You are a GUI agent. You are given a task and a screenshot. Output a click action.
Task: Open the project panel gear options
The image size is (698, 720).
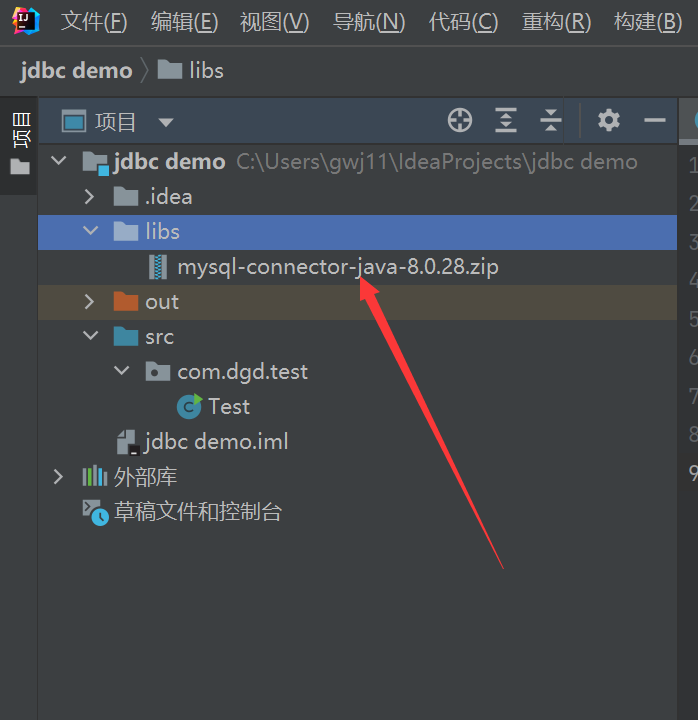point(609,120)
